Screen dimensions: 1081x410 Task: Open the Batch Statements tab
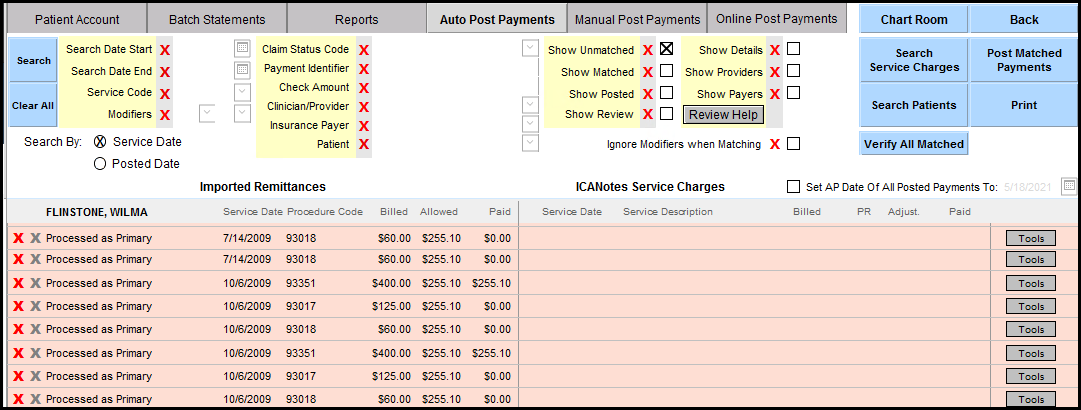tap(217, 19)
